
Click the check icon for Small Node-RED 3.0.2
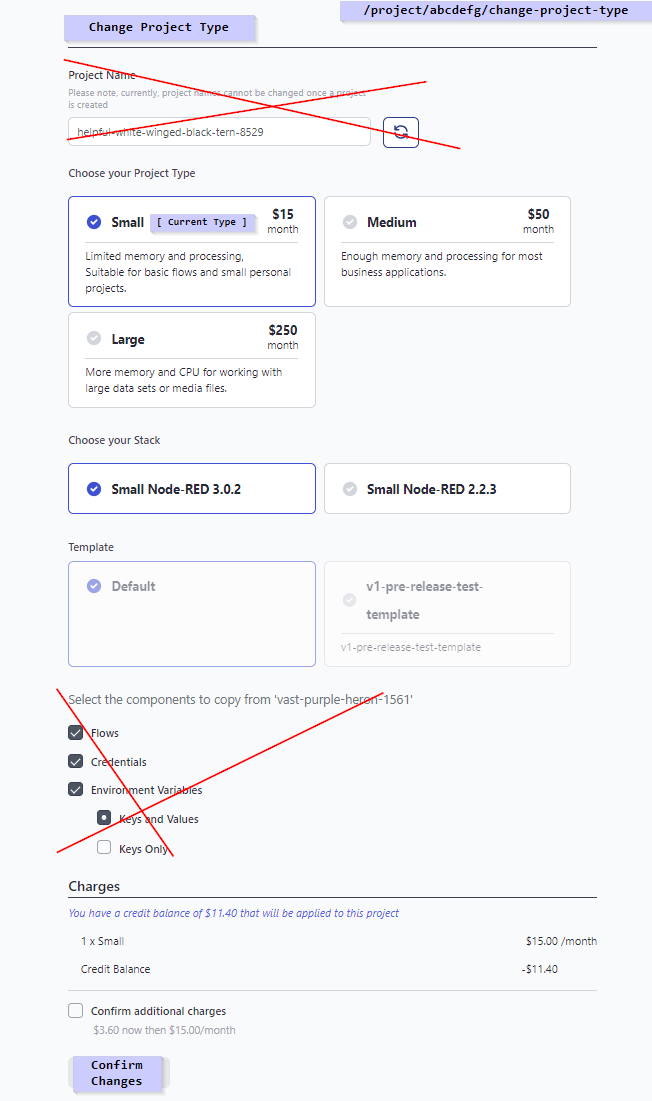pyautogui.click(x=94, y=488)
